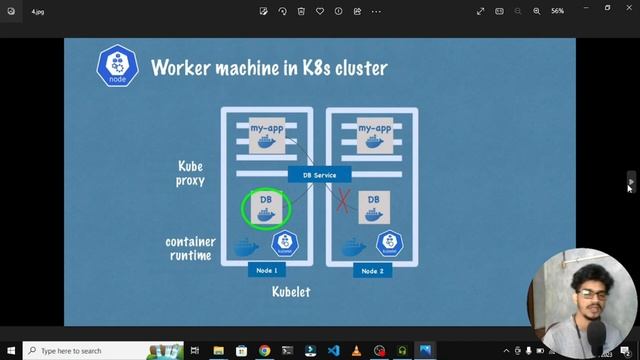Zoom in using the plus magnifier
Viewport: 640px width, 360px height.
tap(537, 11)
